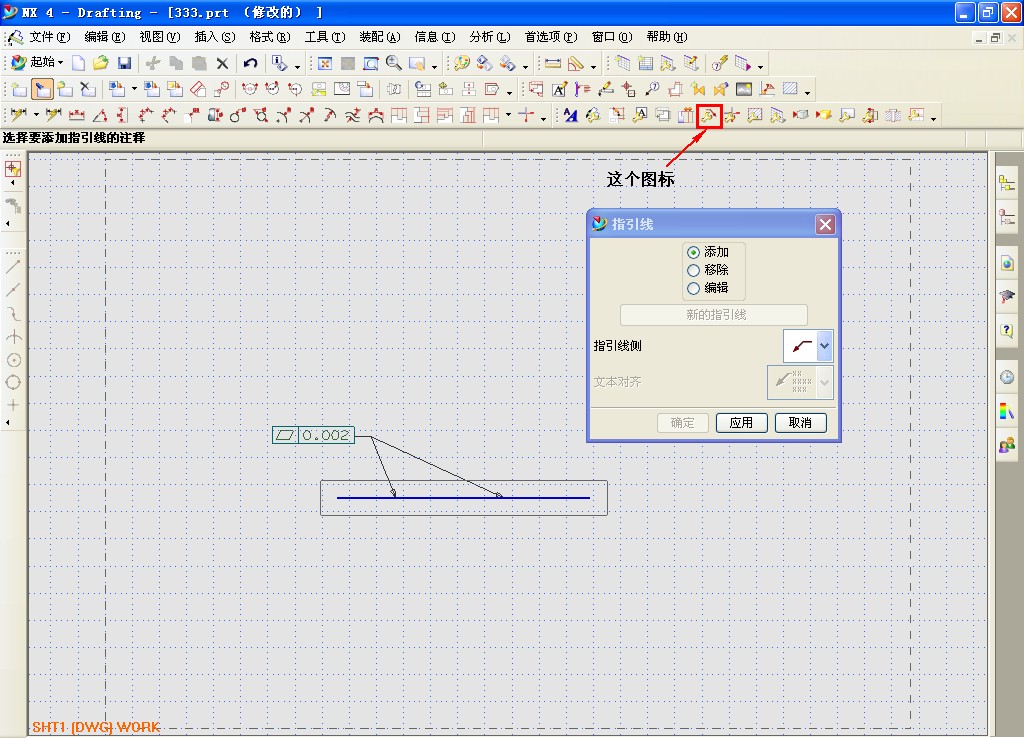Select the Zoom magnifier tool
The width and height of the screenshot is (1024, 738).
coord(394,63)
